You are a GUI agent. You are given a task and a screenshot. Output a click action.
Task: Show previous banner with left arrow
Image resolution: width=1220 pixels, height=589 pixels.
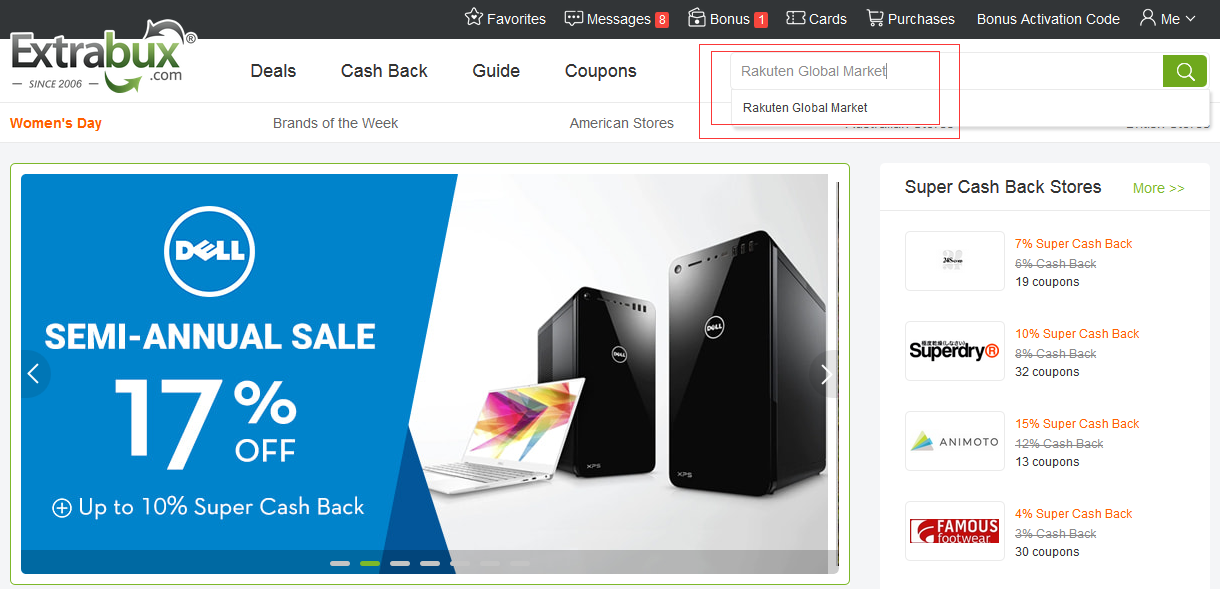34,374
